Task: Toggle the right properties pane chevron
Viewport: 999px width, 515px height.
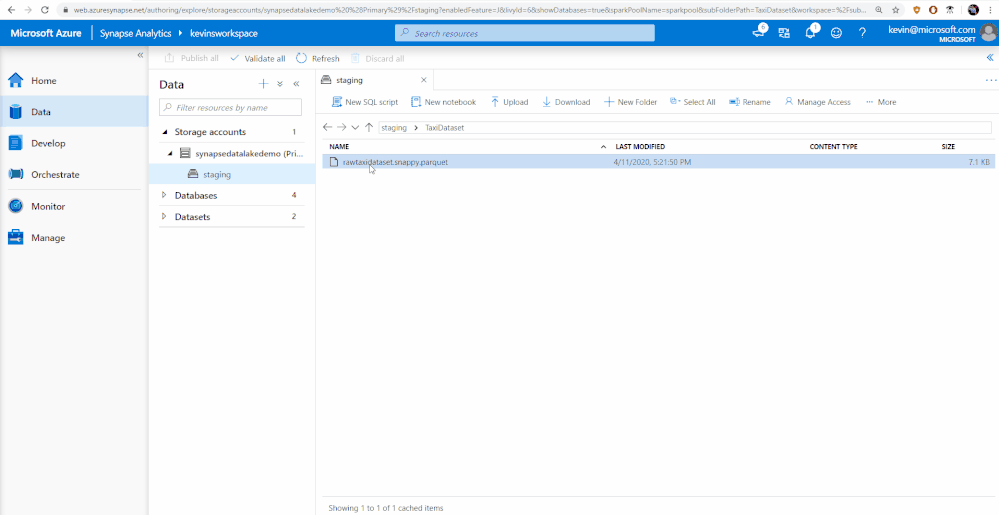Action: pos(991,58)
